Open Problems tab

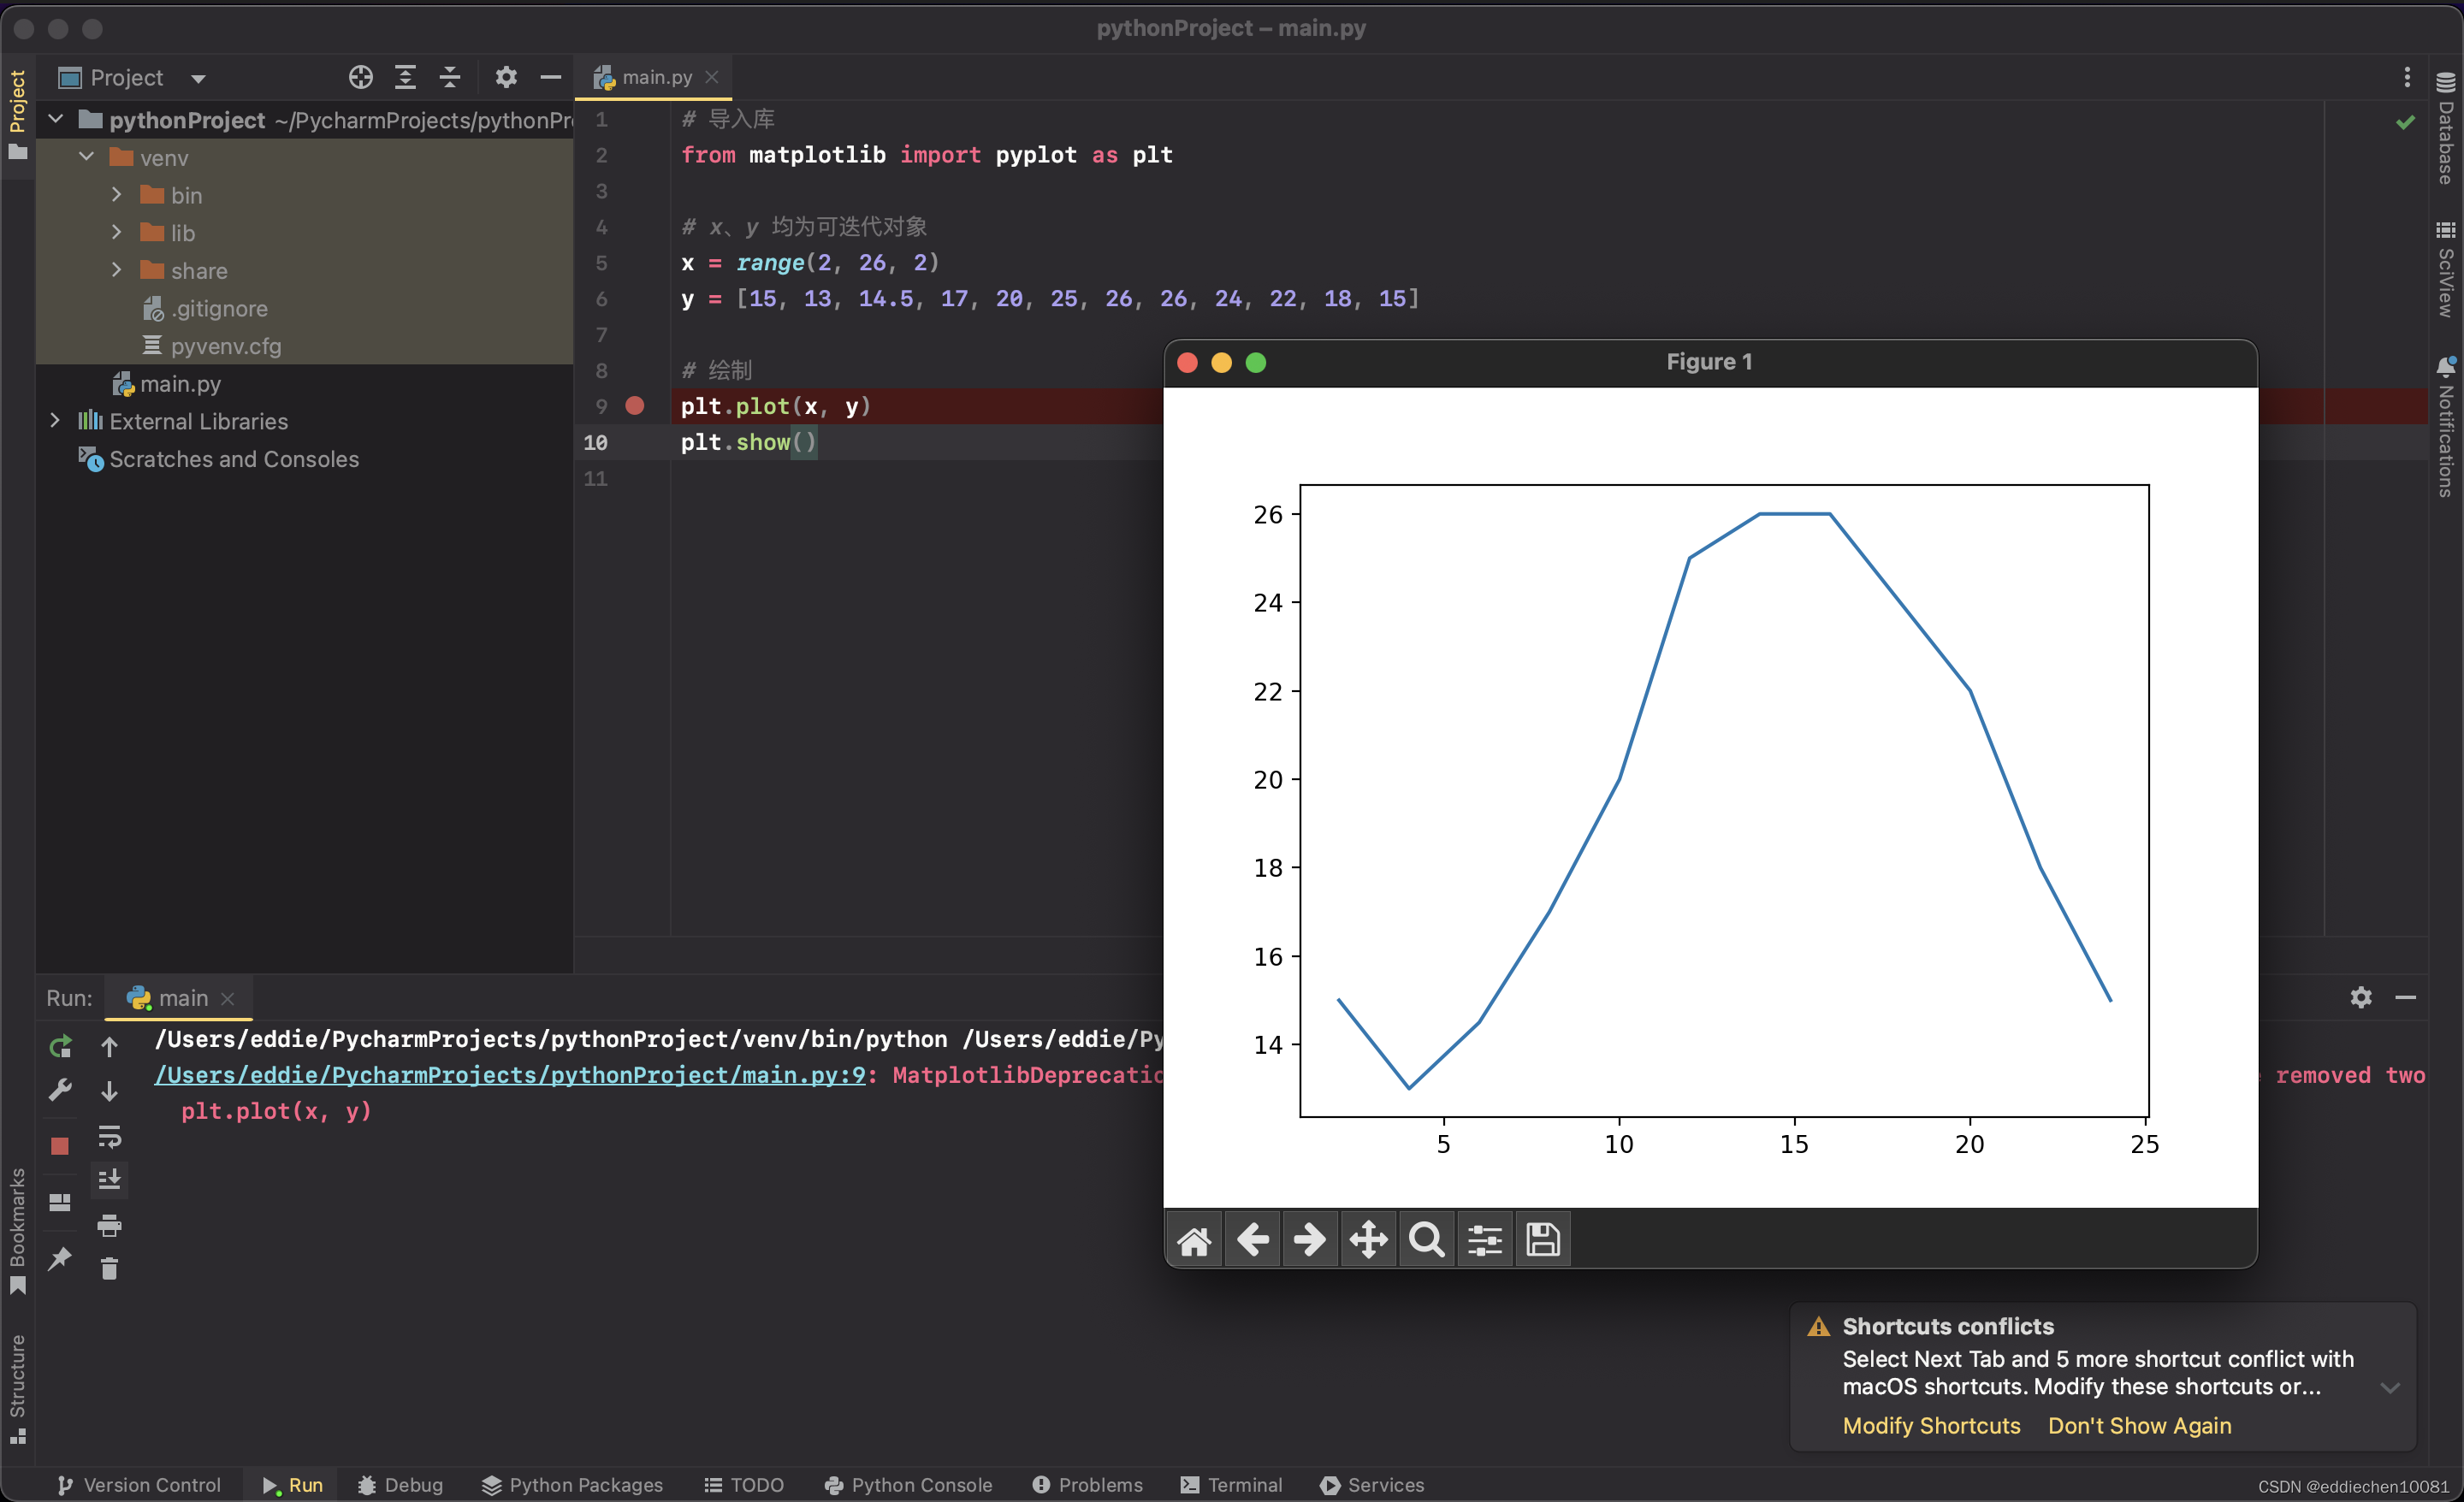pos(1087,1485)
